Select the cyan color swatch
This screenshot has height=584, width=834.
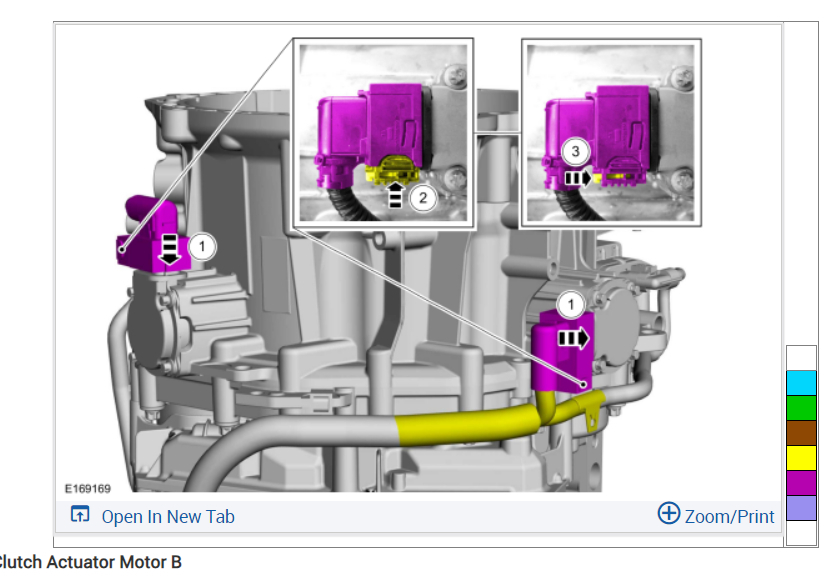point(801,383)
